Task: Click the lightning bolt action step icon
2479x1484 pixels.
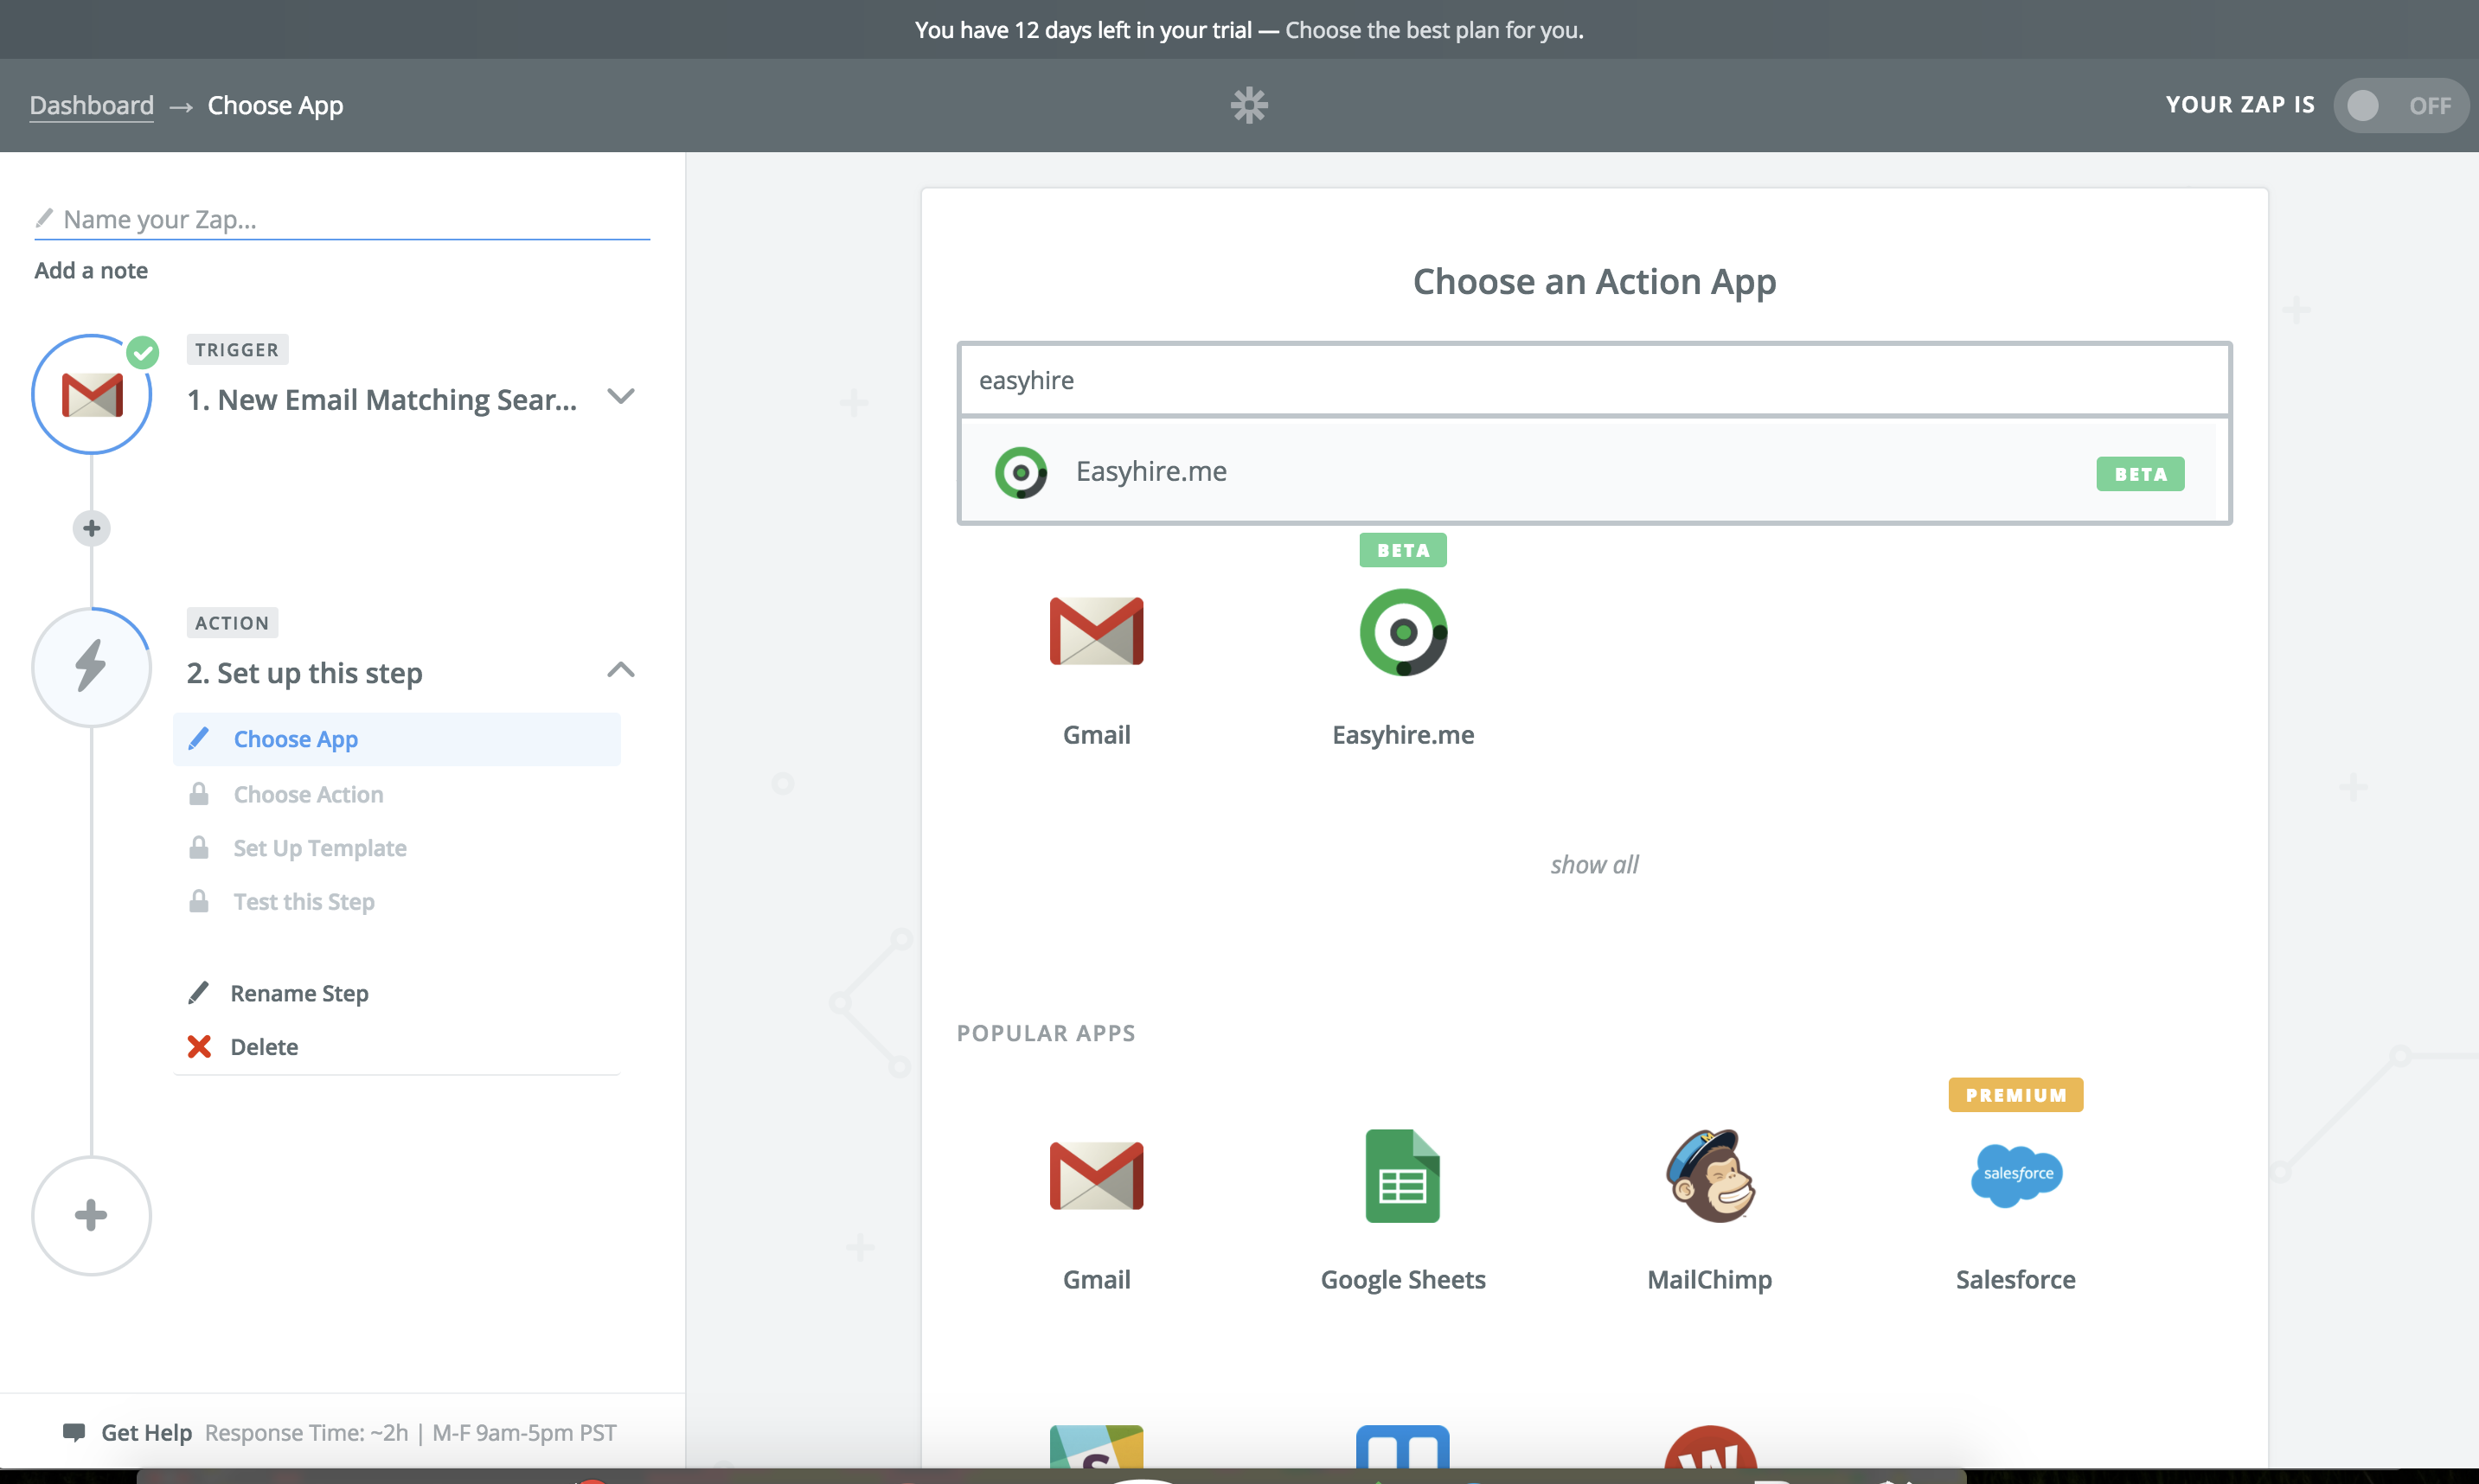Action: click(x=92, y=667)
